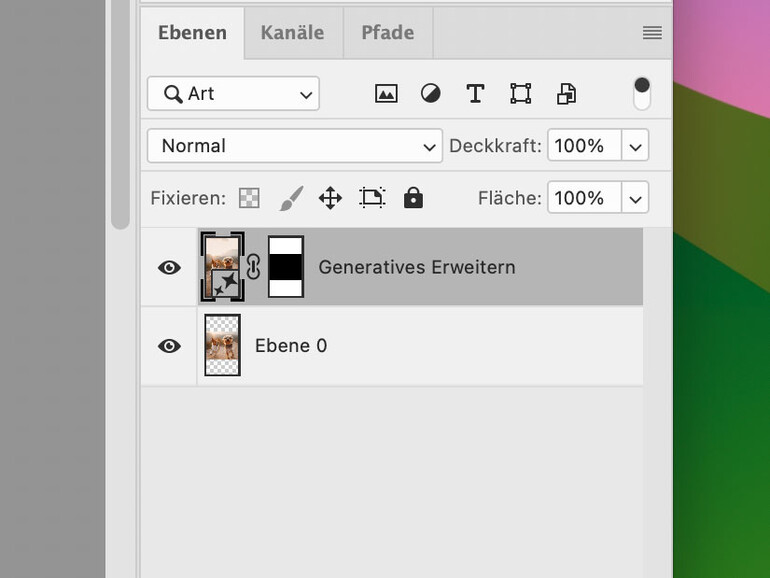Image resolution: width=770 pixels, height=578 pixels.
Task: Lock all with the padlock icon
Action: pyautogui.click(x=413, y=198)
